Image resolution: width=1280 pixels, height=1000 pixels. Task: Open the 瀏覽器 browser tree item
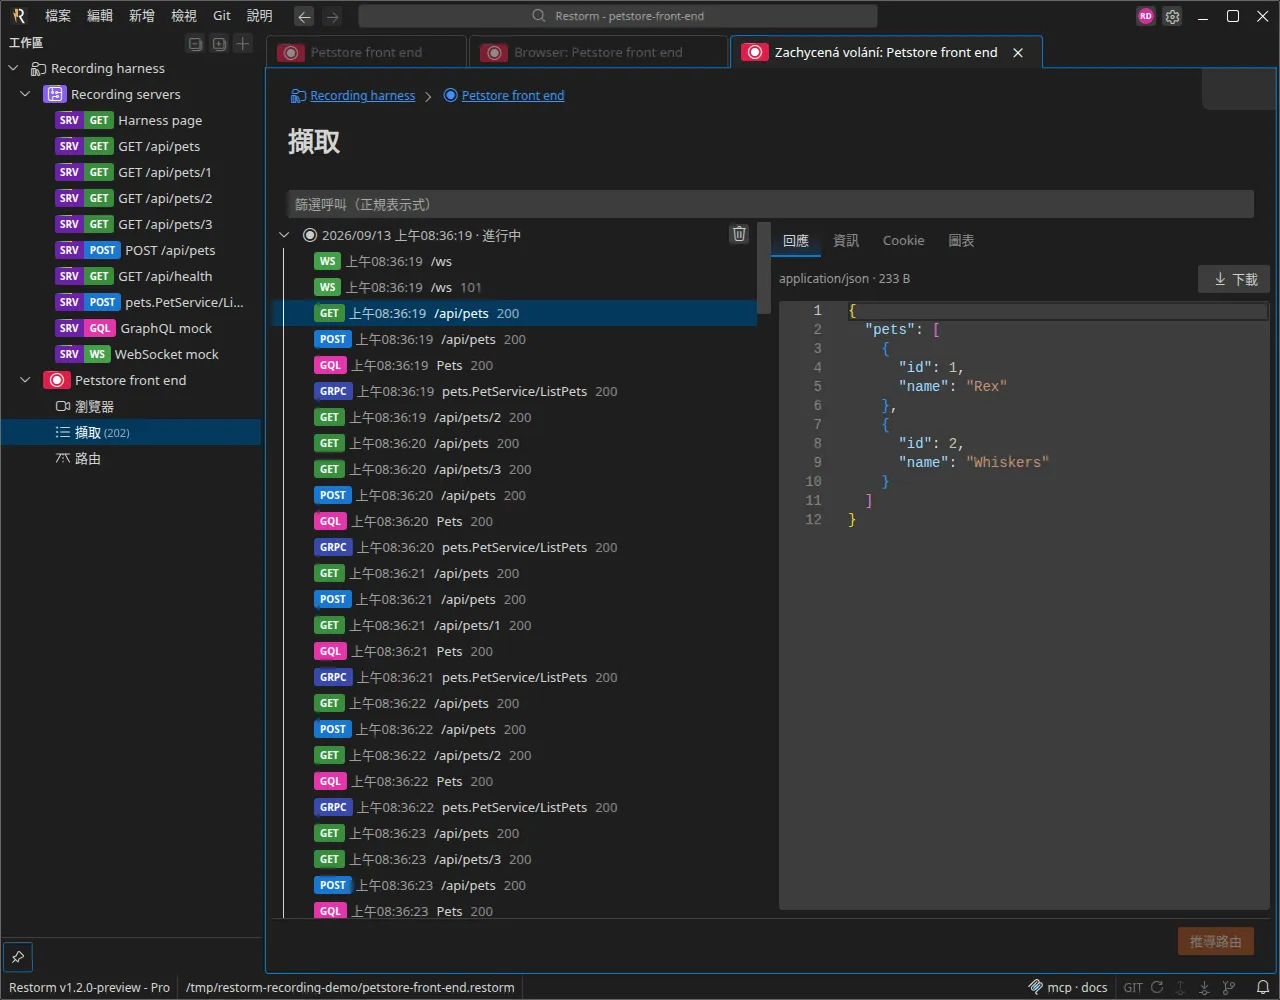[130, 407]
